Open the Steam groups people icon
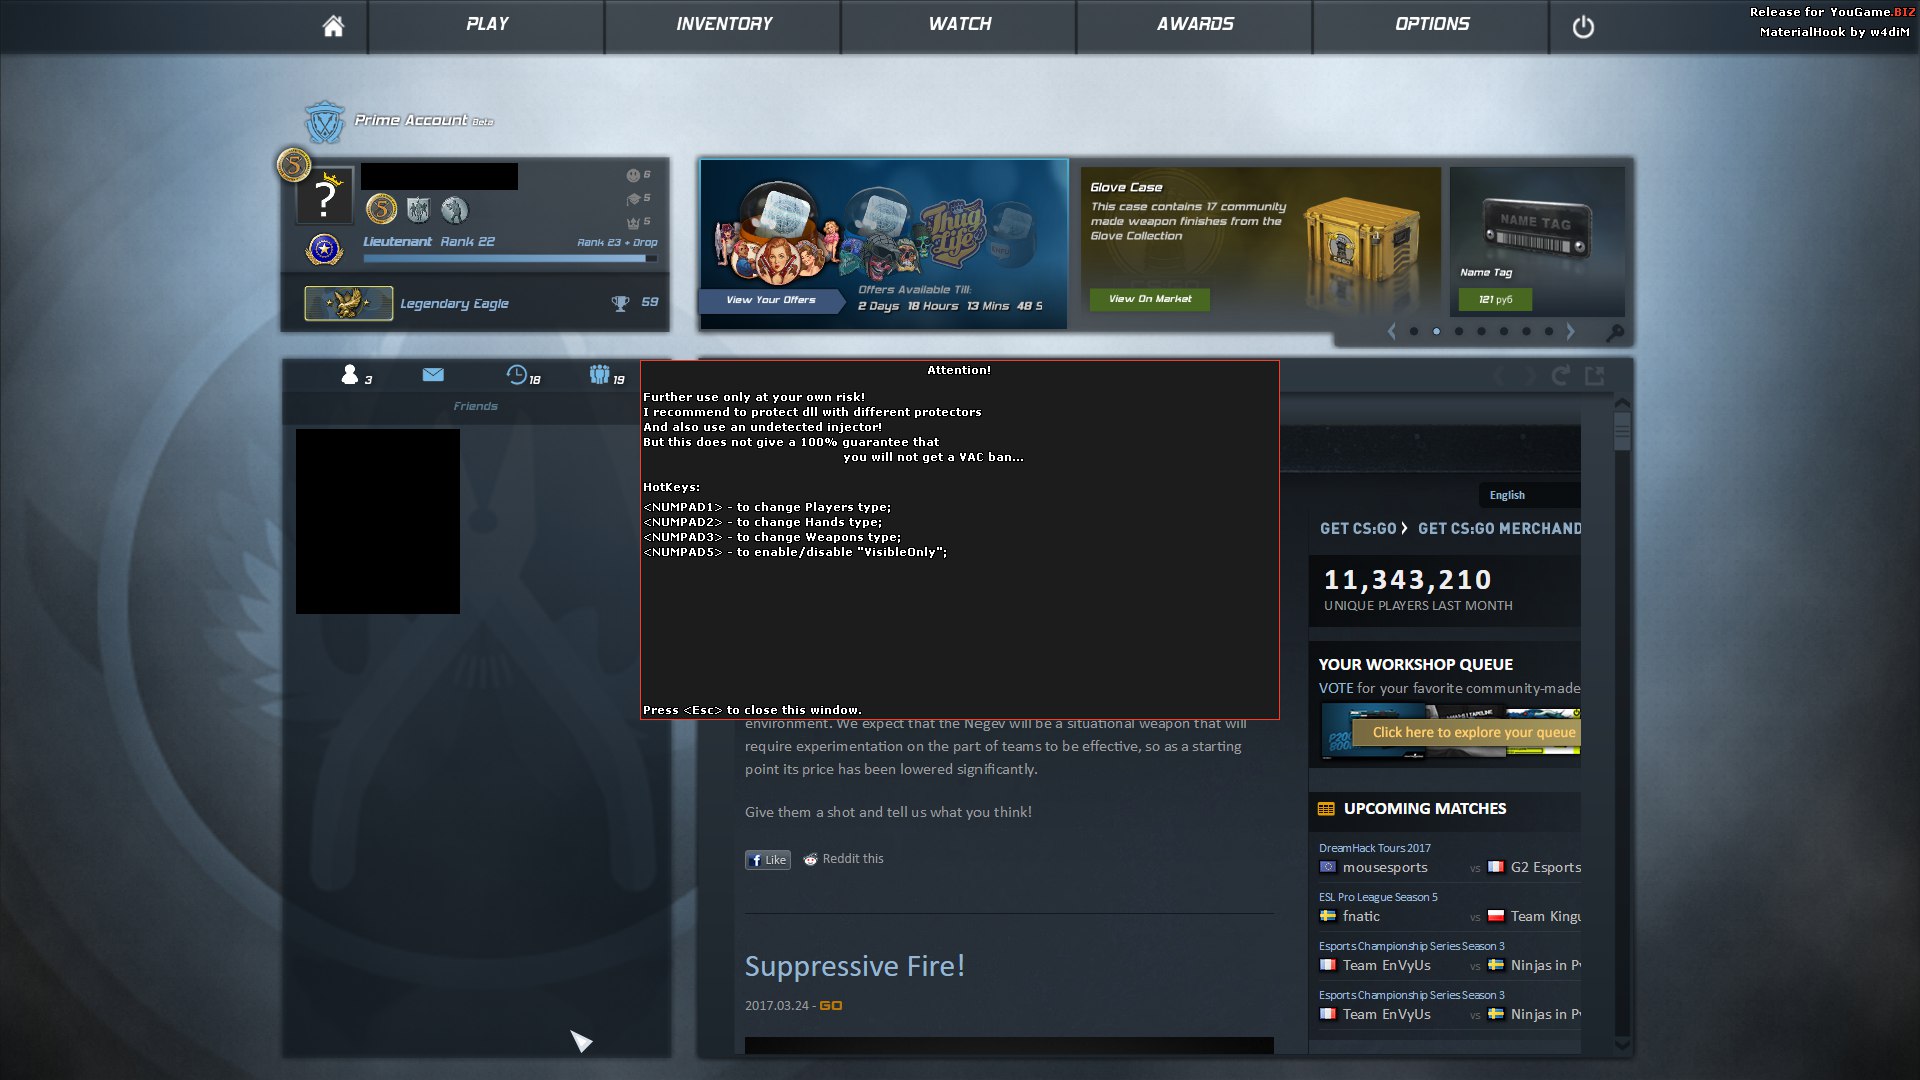 599,375
